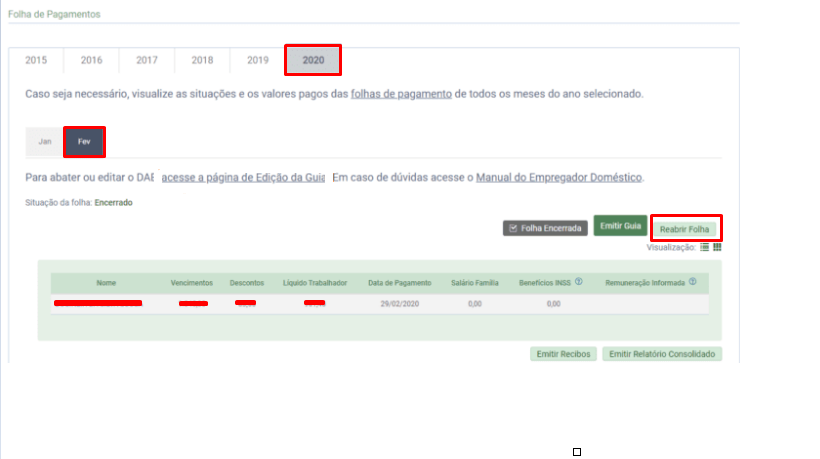Open the Edição da Guia page link

[243, 178]
